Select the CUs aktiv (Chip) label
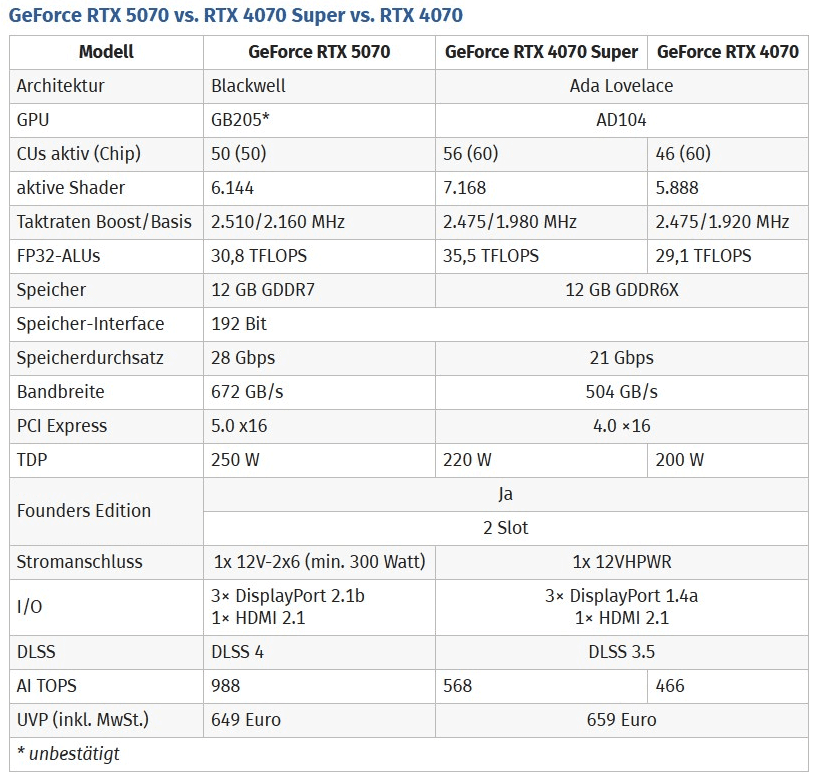This screenshot has height=774, width=819. pyautogui.click(x=79, y=154)
